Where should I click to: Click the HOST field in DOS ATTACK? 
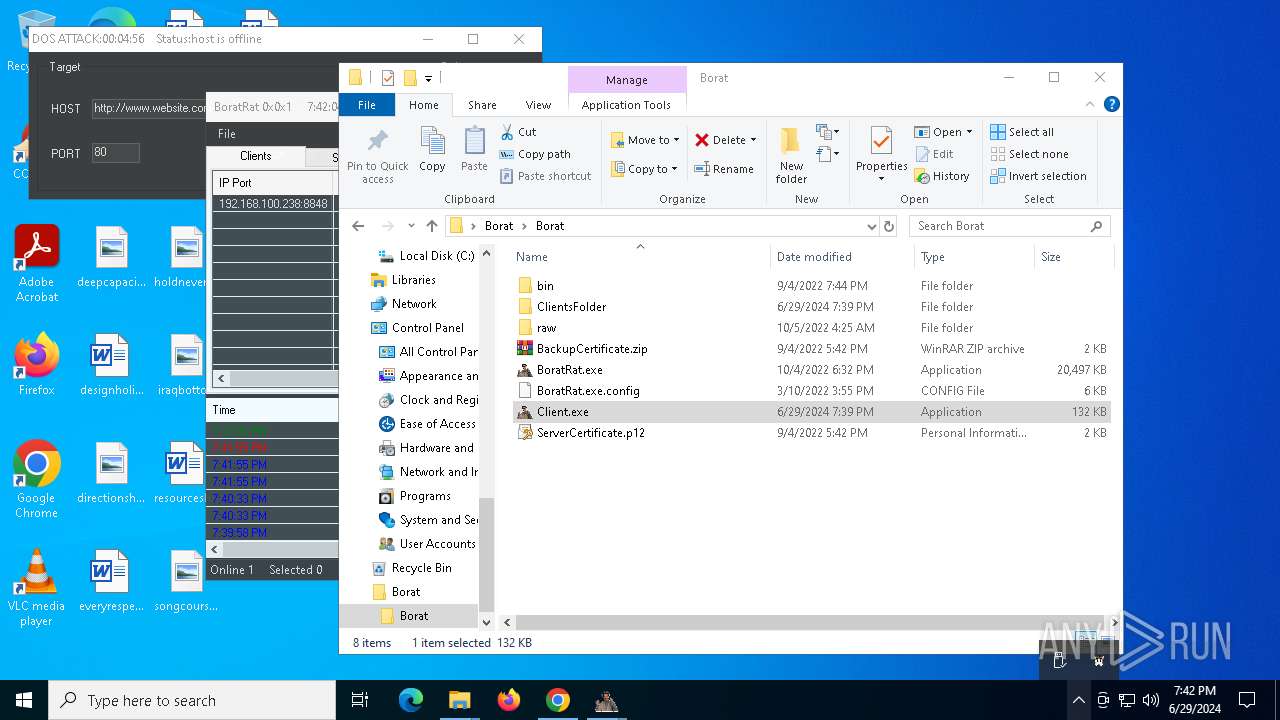click(149, 108)
